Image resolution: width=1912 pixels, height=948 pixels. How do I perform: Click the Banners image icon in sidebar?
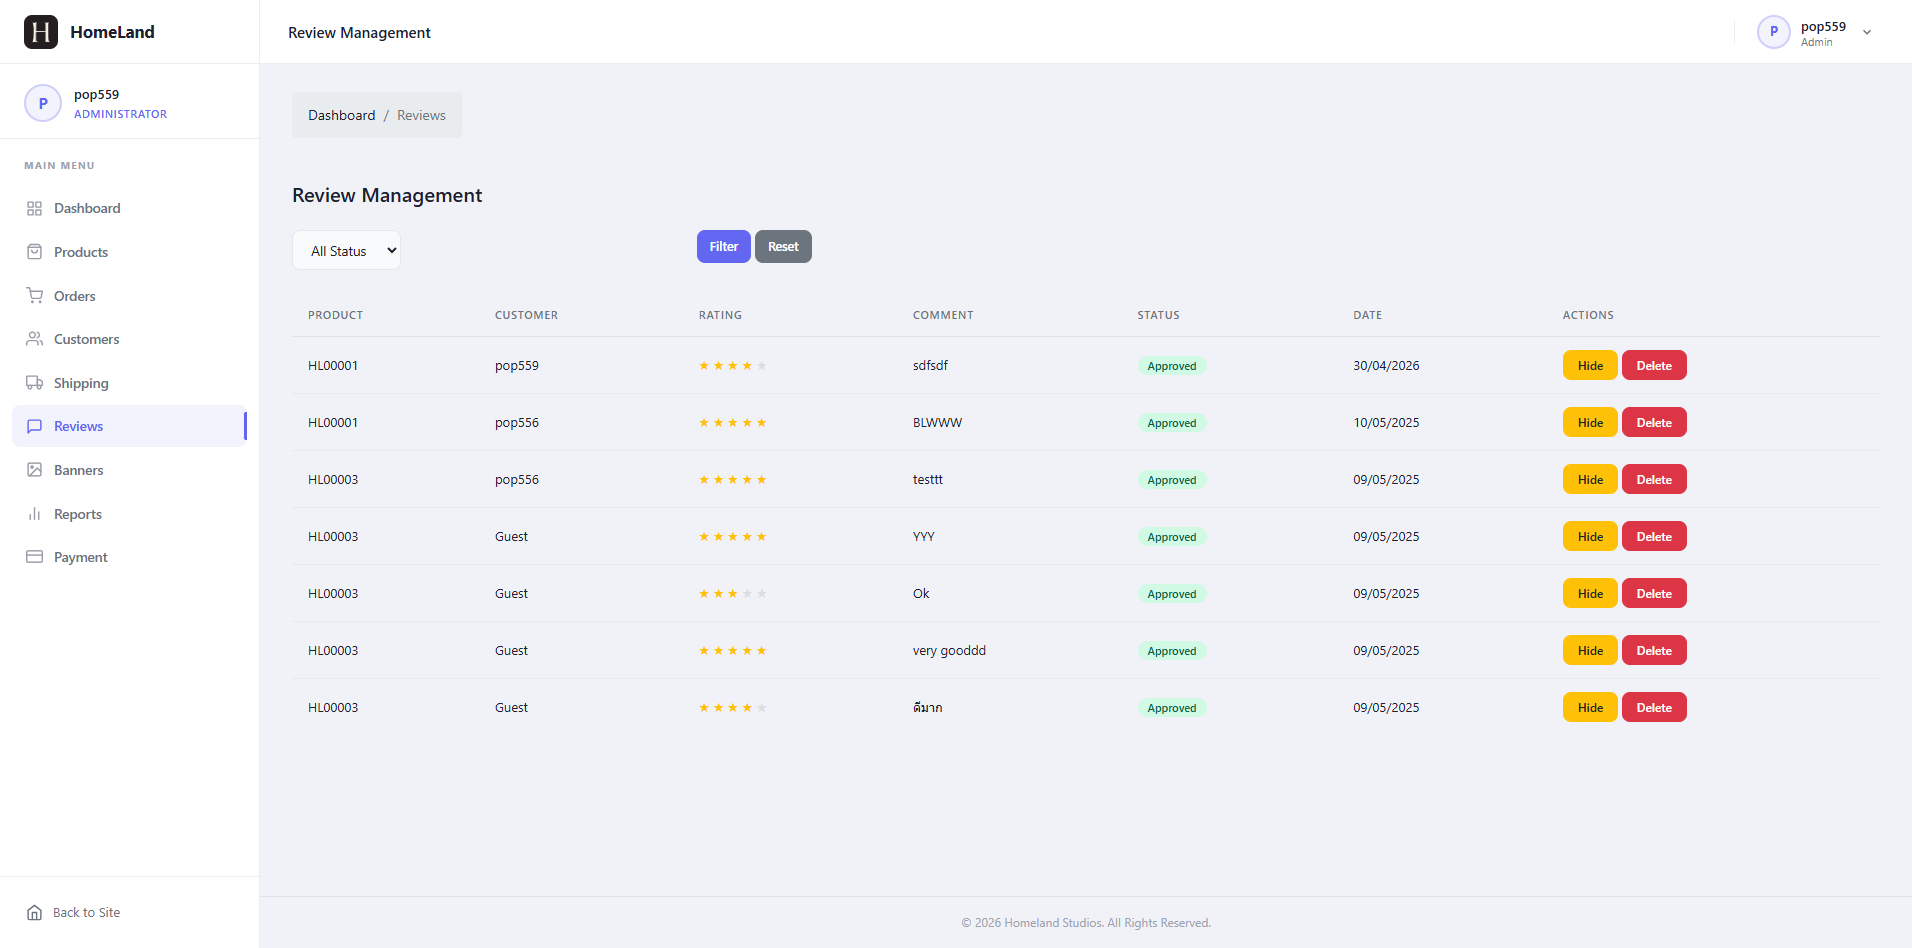tap(34, 470)
